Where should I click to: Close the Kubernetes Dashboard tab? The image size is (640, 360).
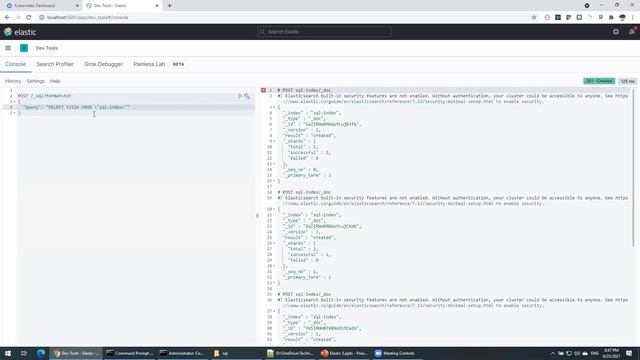77,6
